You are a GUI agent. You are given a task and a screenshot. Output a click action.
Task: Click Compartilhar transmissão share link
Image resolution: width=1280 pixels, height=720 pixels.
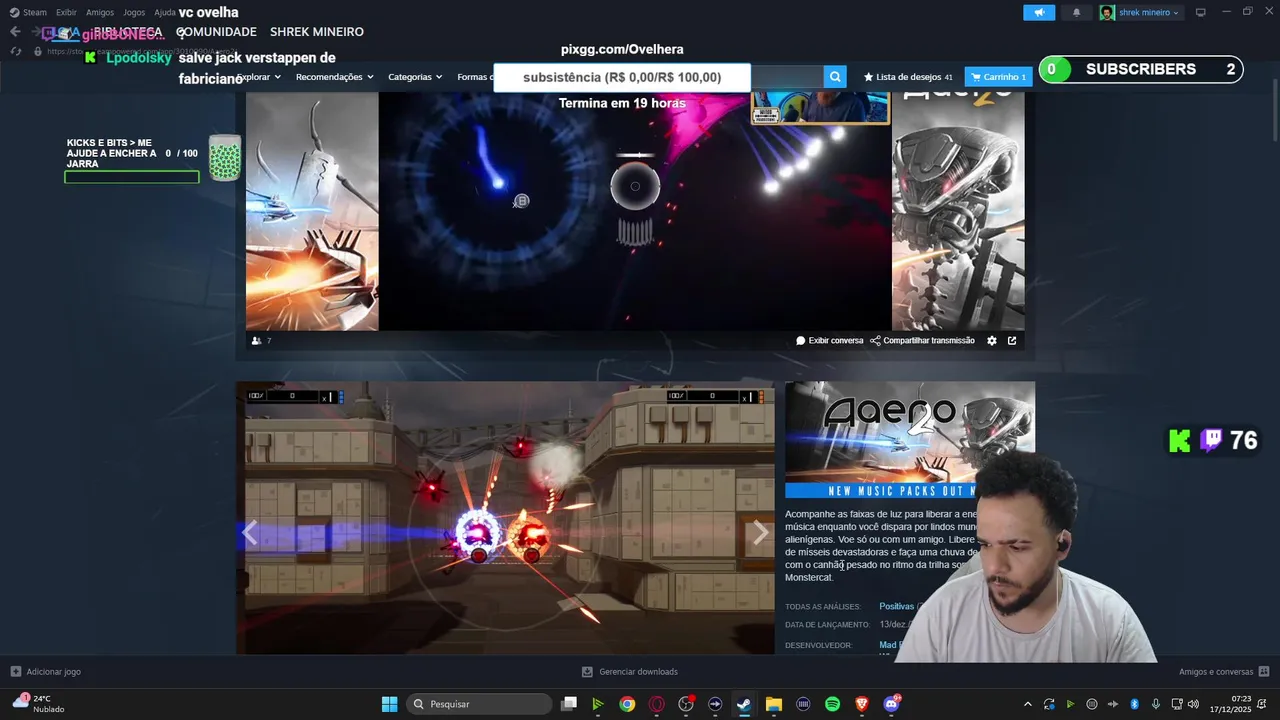922,341
